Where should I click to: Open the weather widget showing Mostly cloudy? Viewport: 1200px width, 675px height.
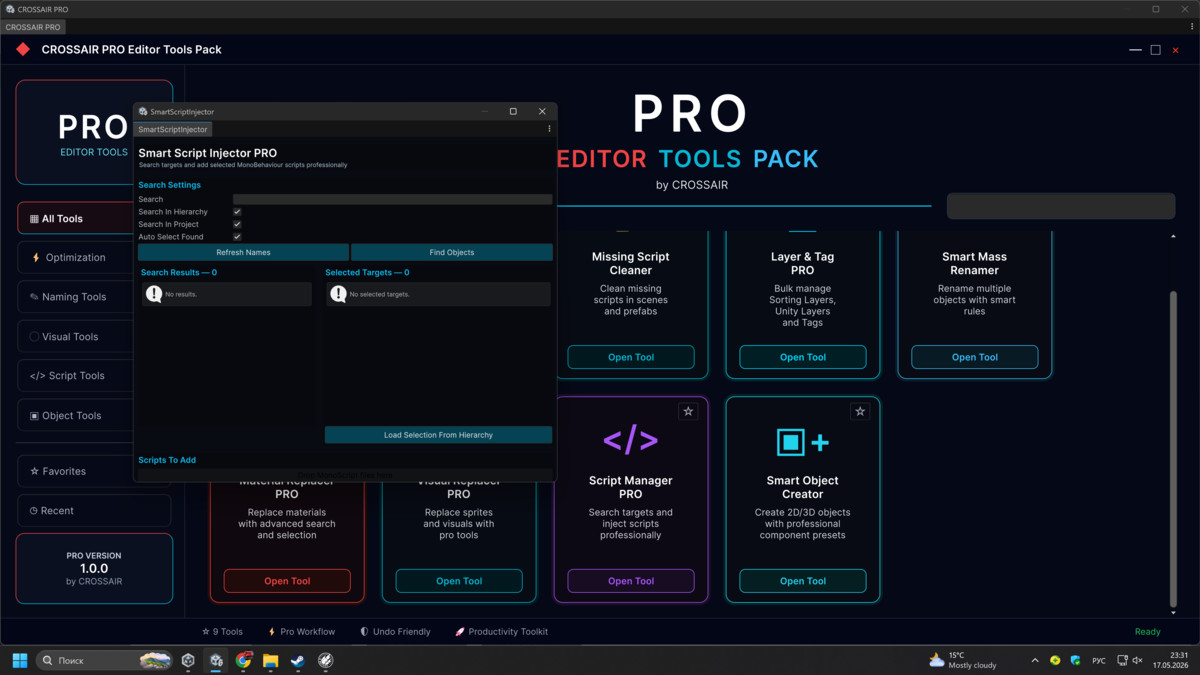point(962,660)
